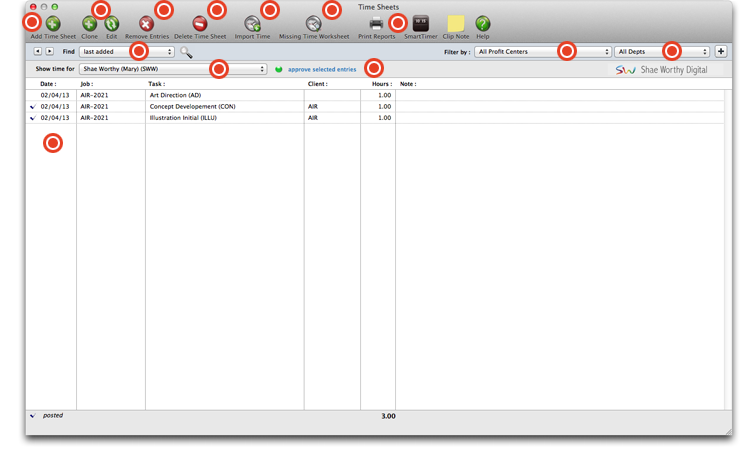Expand the All Depts dropdown
This screenshot has width=753, height=449.
click(662, 52)
